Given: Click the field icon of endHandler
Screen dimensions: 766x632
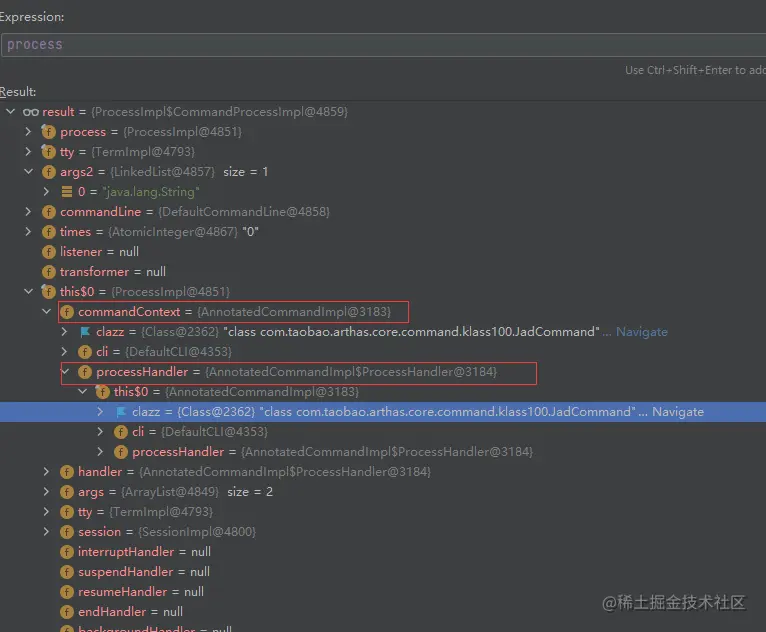Looking at the screenshot, I should tap(66, 612).
